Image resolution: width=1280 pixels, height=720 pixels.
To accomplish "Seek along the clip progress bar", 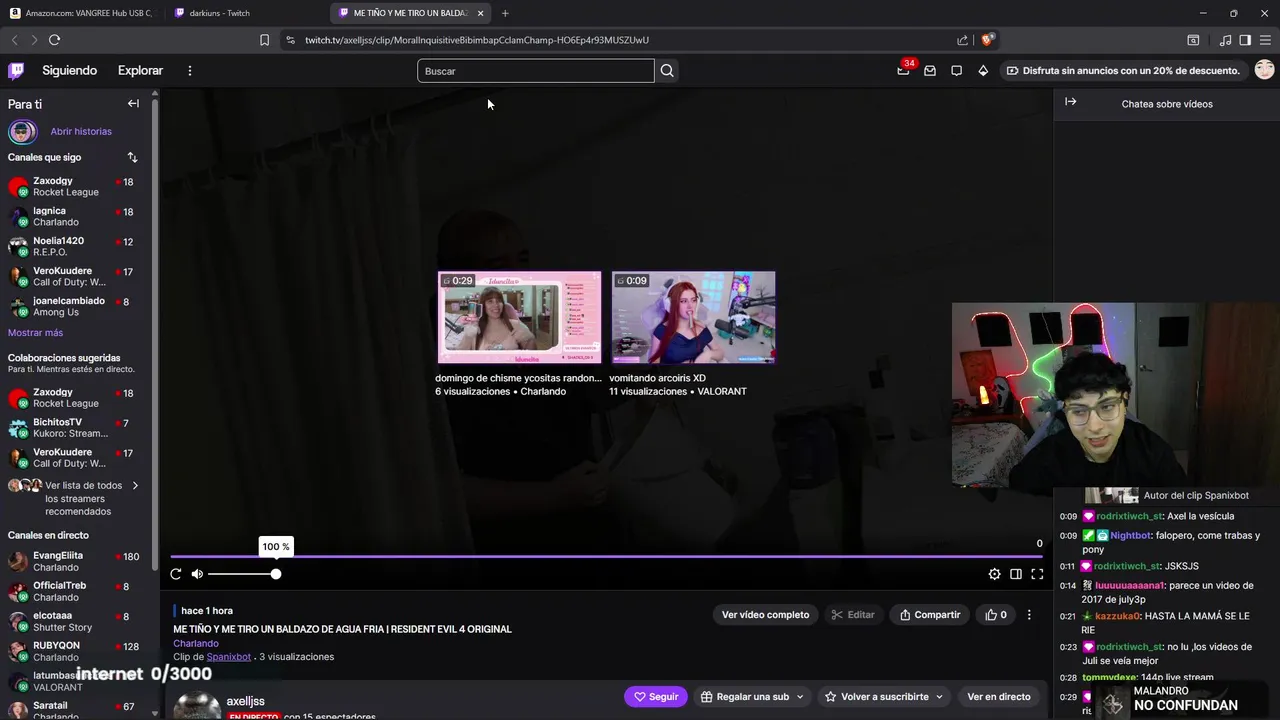I will [607, 556].
